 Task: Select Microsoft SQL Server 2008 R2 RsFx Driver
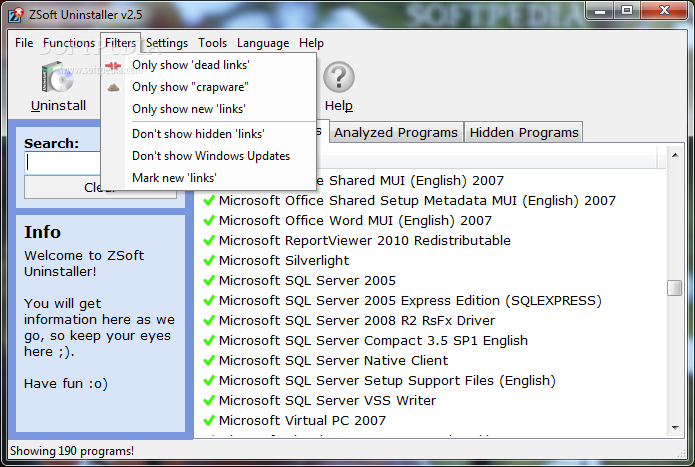click(357, 320)
